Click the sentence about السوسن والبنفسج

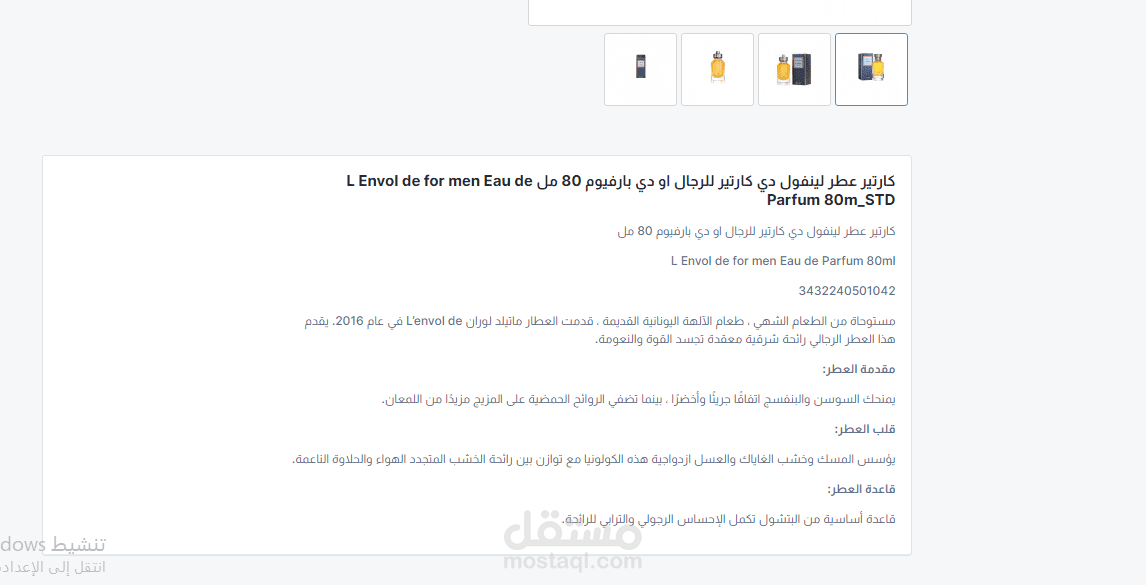638,399
